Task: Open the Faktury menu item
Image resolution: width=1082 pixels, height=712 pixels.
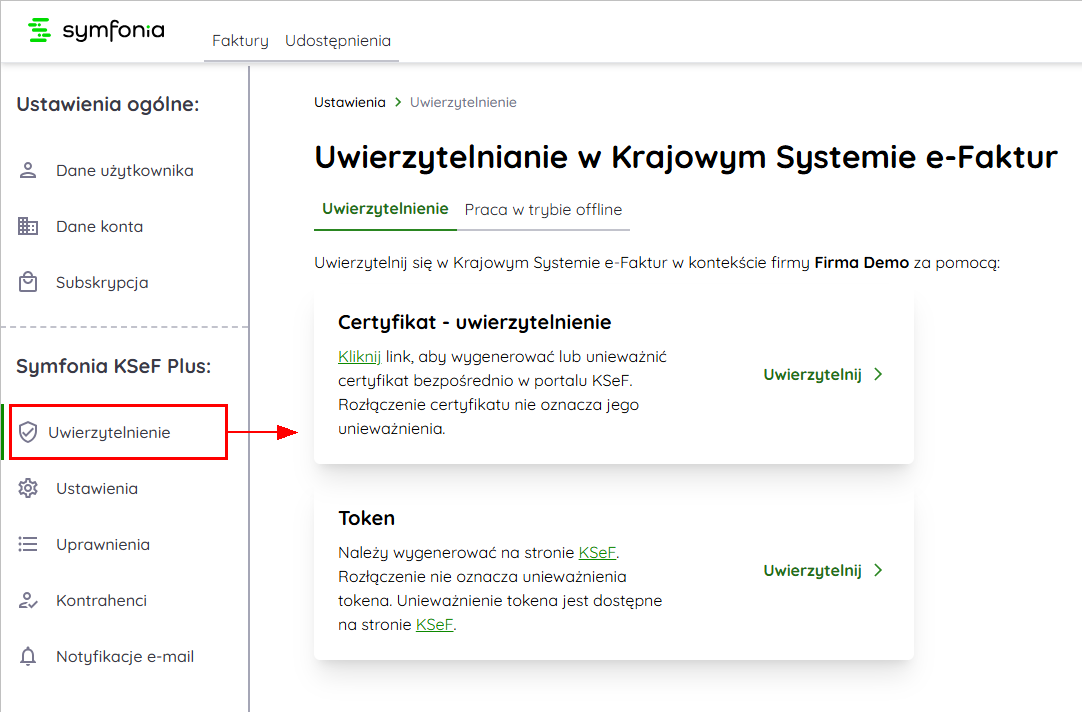Action: point(240,41)
